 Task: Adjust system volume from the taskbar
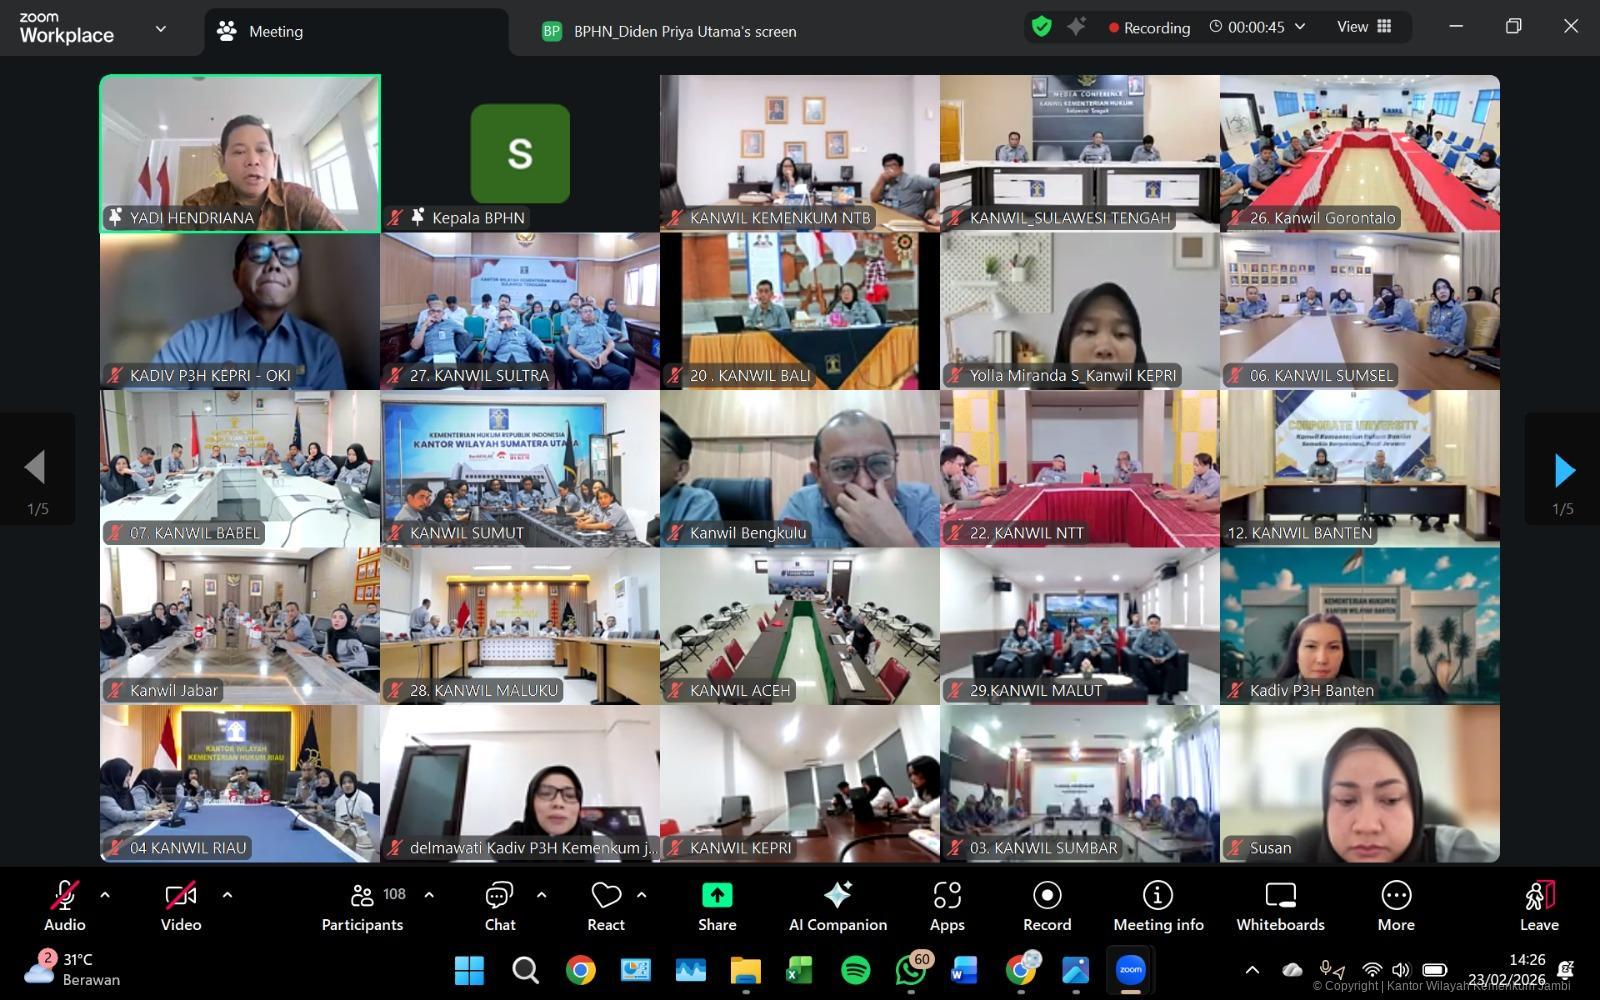1401,969
